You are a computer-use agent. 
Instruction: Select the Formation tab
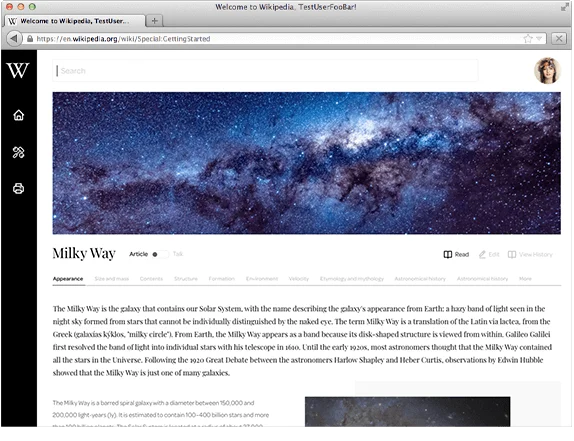point(221,279)
